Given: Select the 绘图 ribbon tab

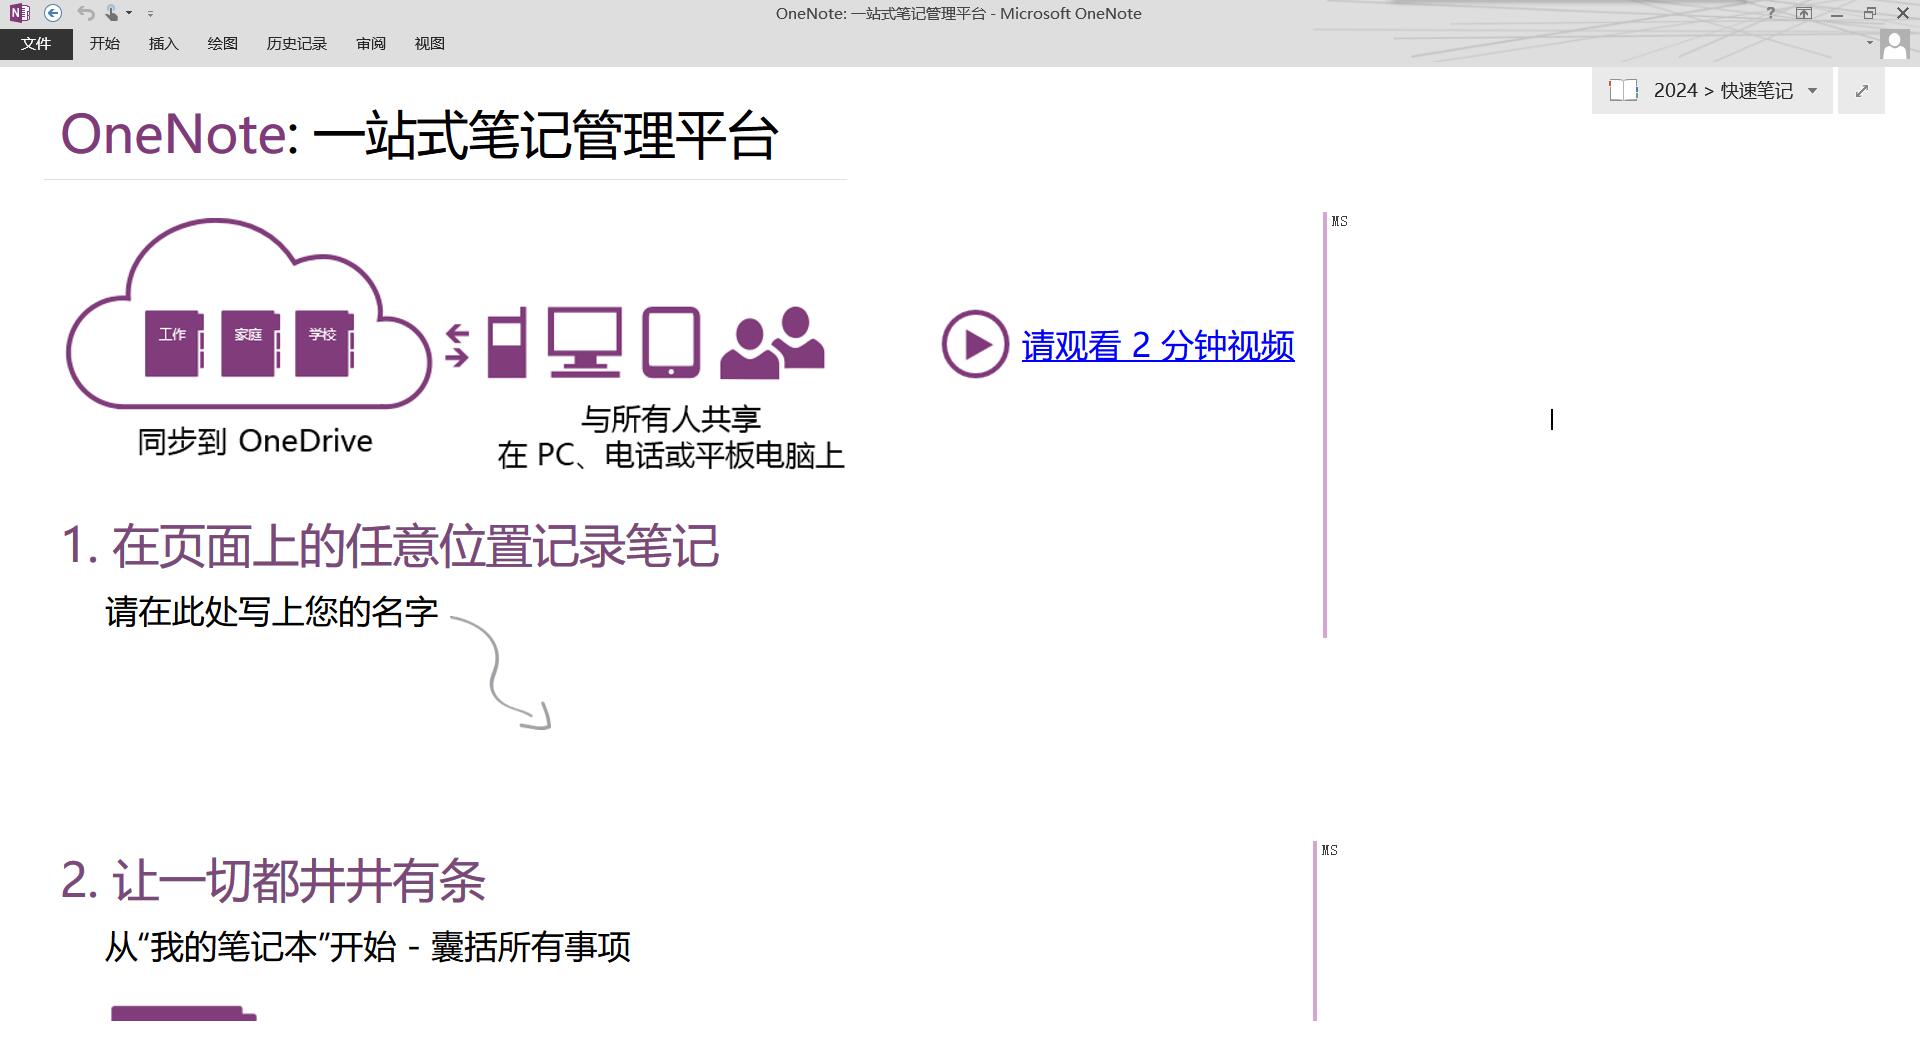Looking at the screenshot, I should (x=222, y=44).
